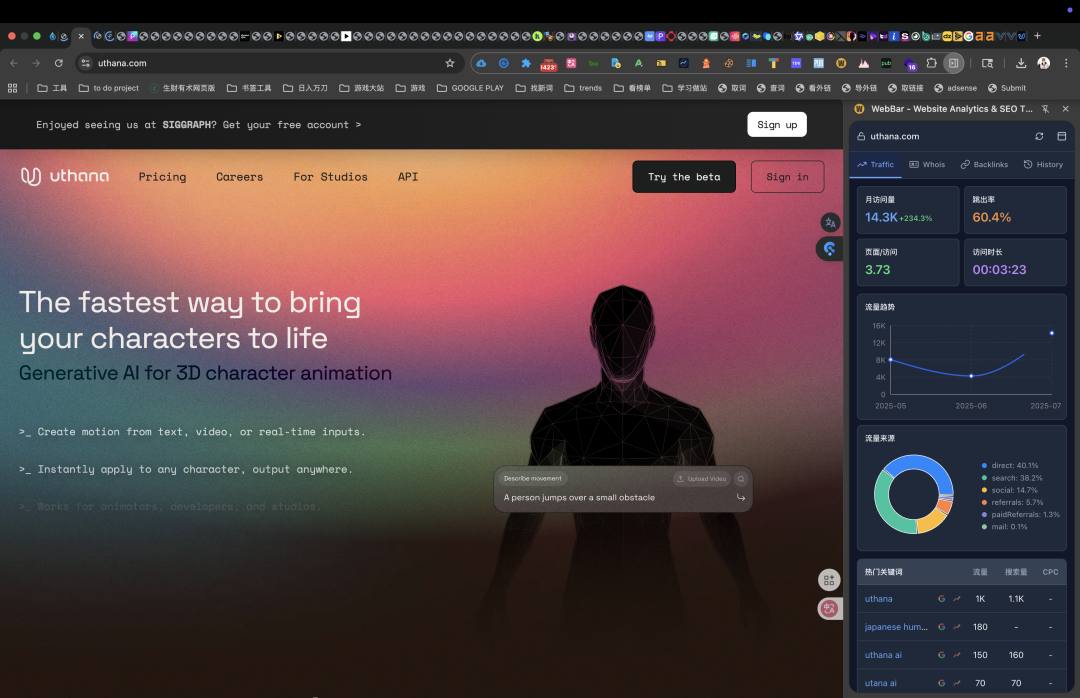Click the Sign up button in banner

pyautogui.click(x=777, y=125)
